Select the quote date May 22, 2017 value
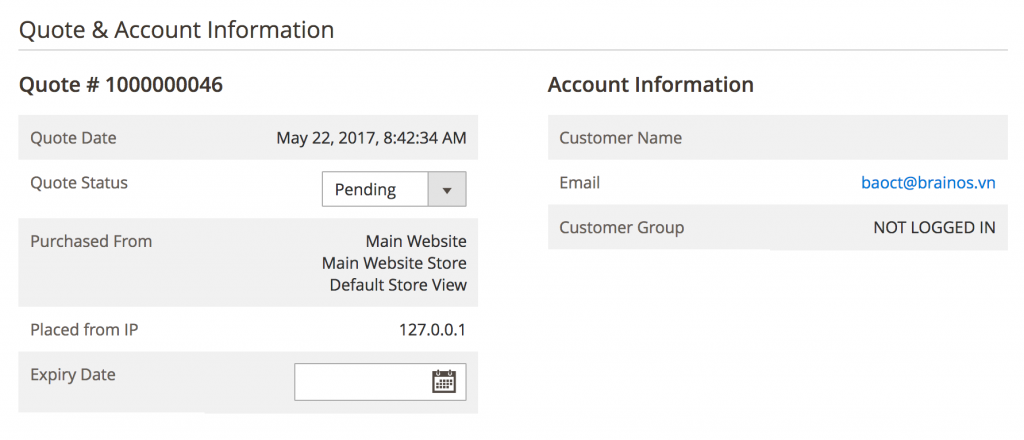The height and width of the screenshot is (440, 1024). coord(371,138)
